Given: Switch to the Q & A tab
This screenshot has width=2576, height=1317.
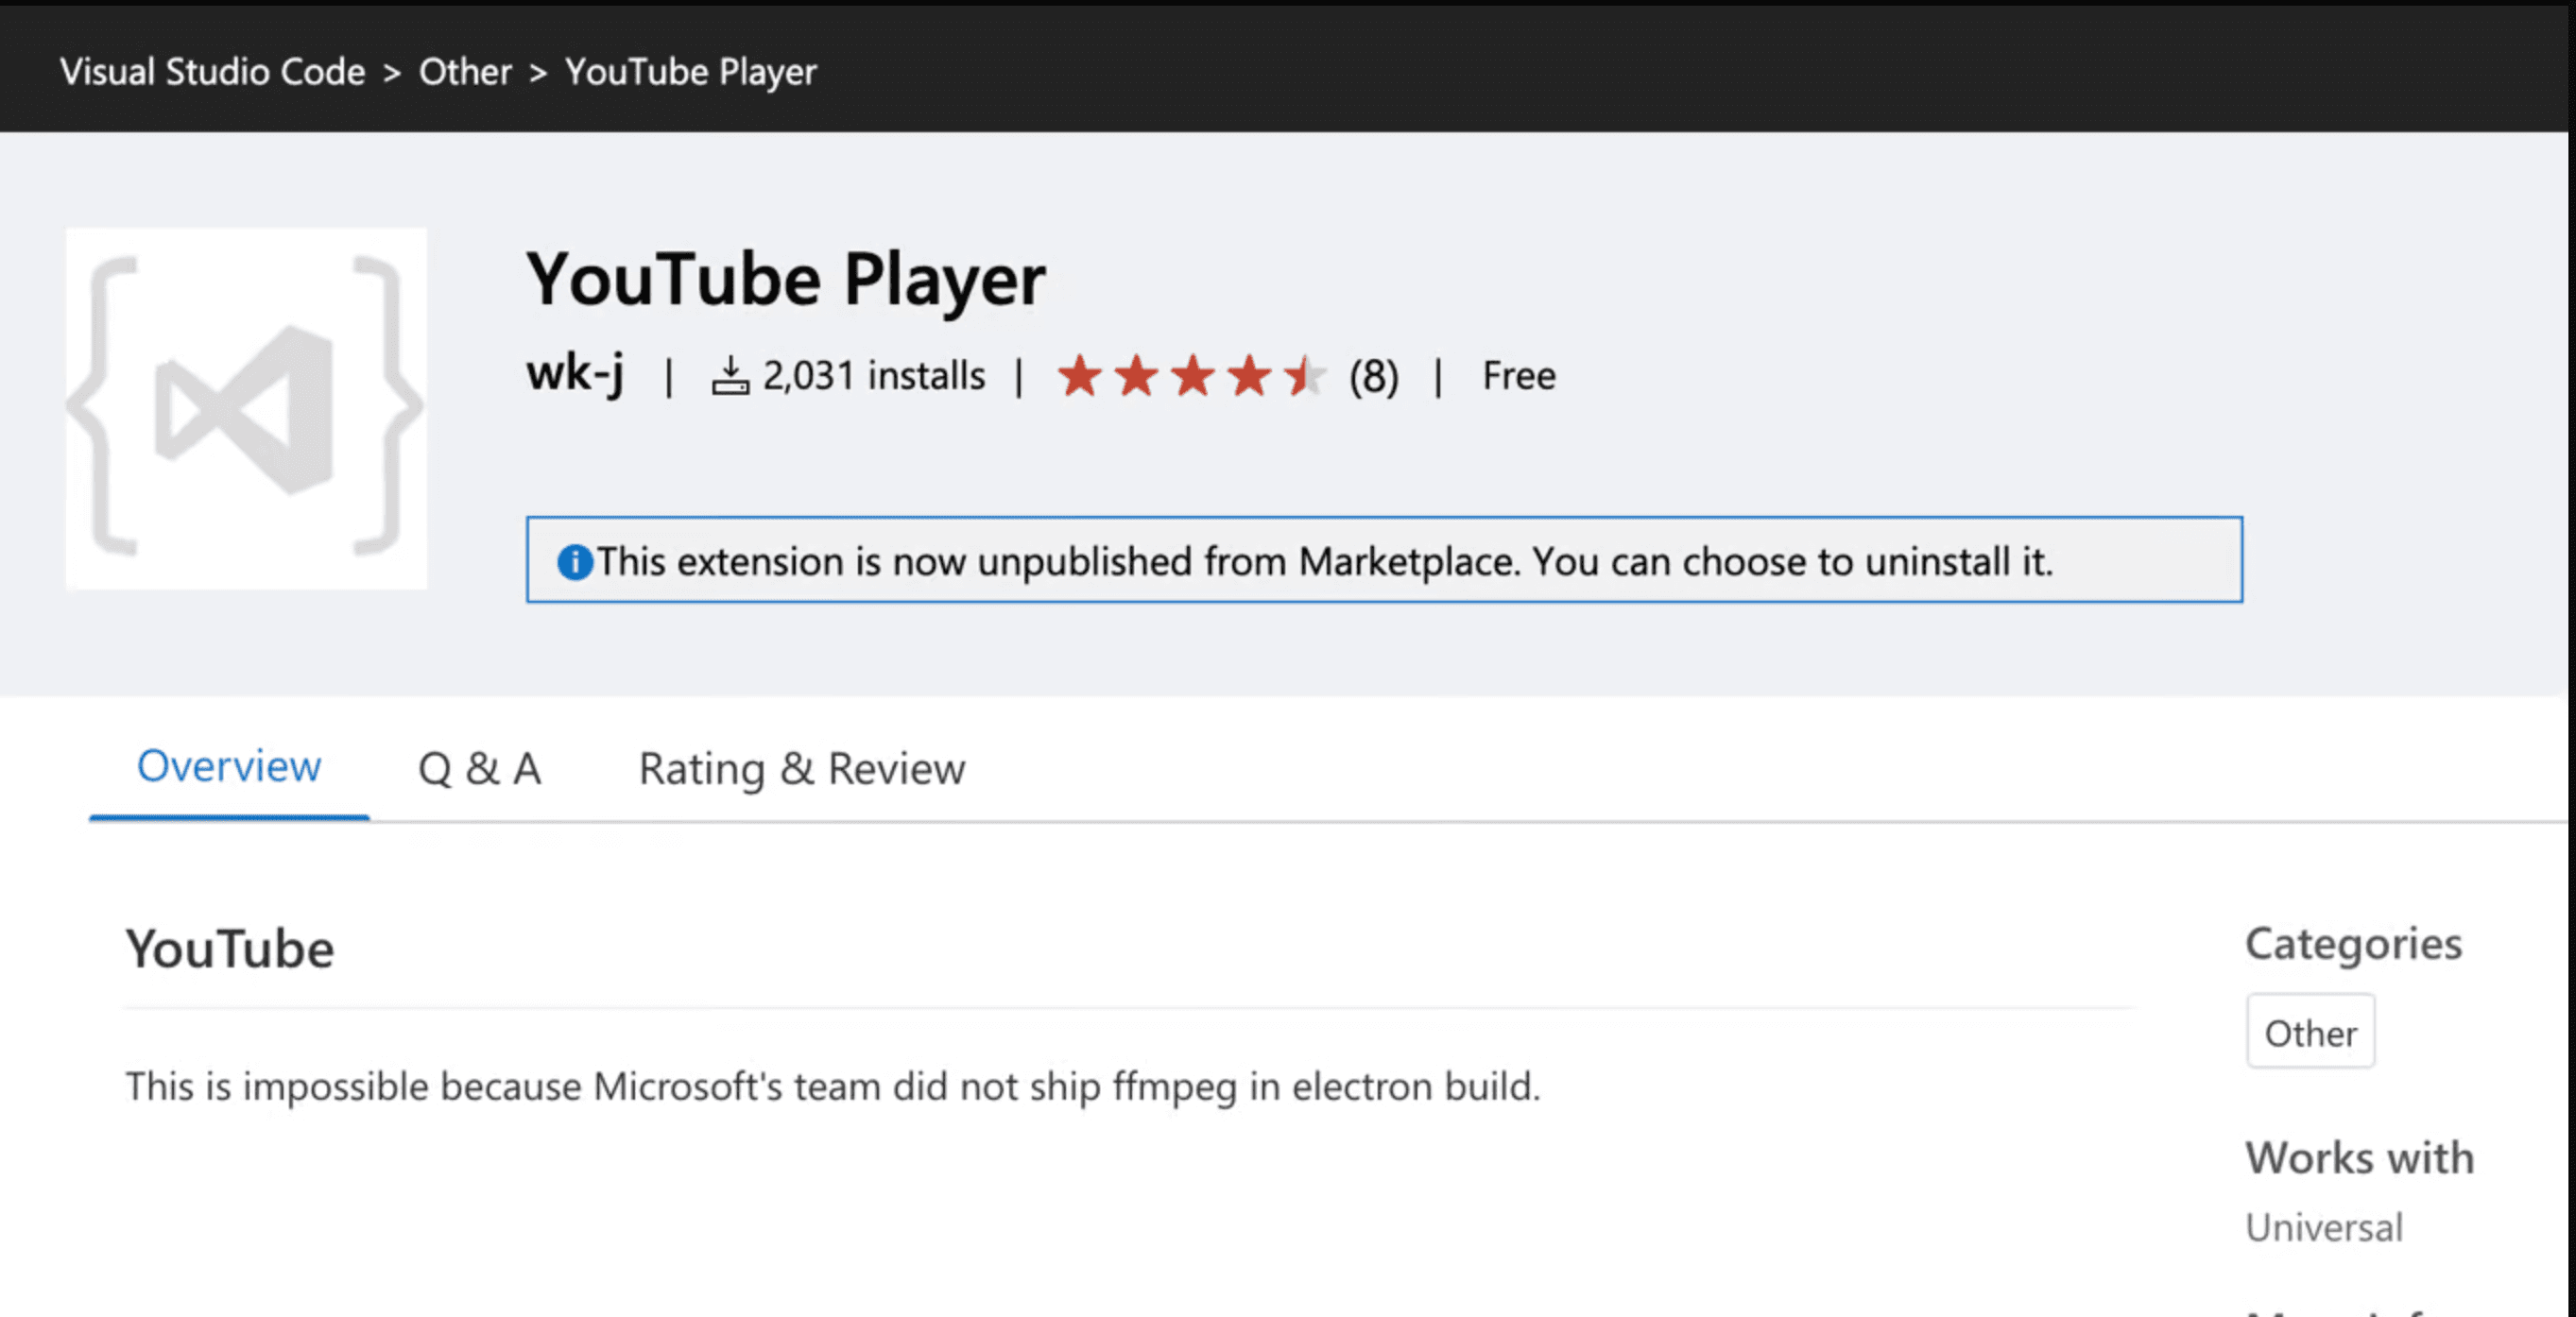Looking at the screenshot, I should pyautogui.click(x=479, y=769).
